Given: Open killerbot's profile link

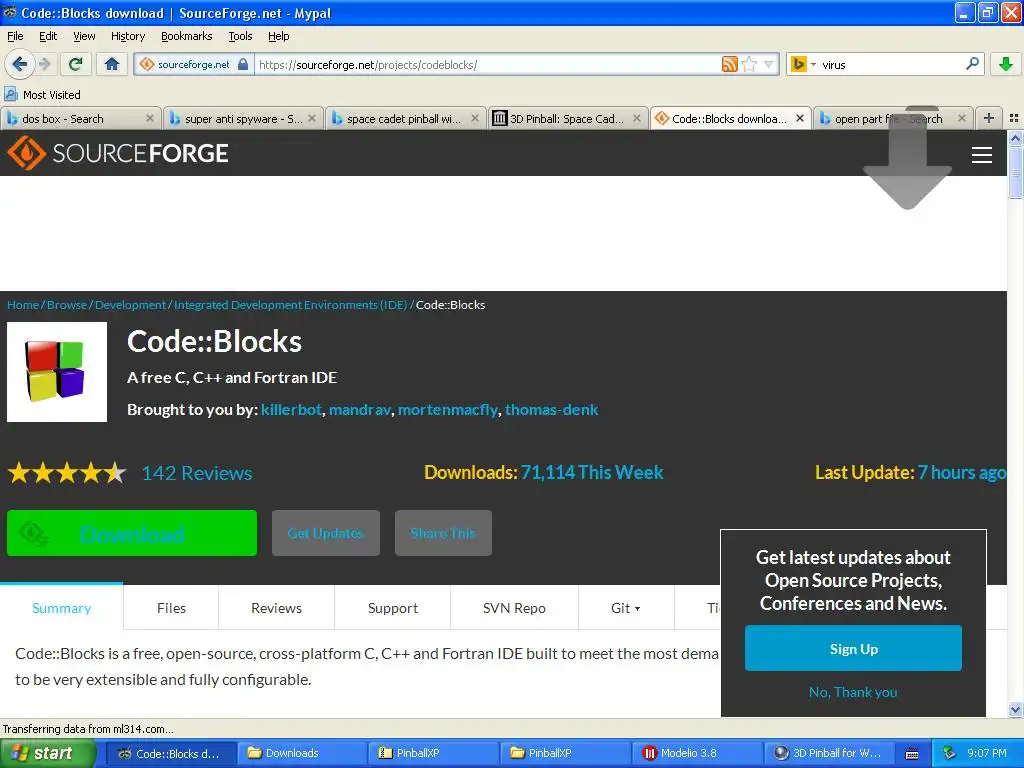Looking at the screenshot, I should pos(291,409).
